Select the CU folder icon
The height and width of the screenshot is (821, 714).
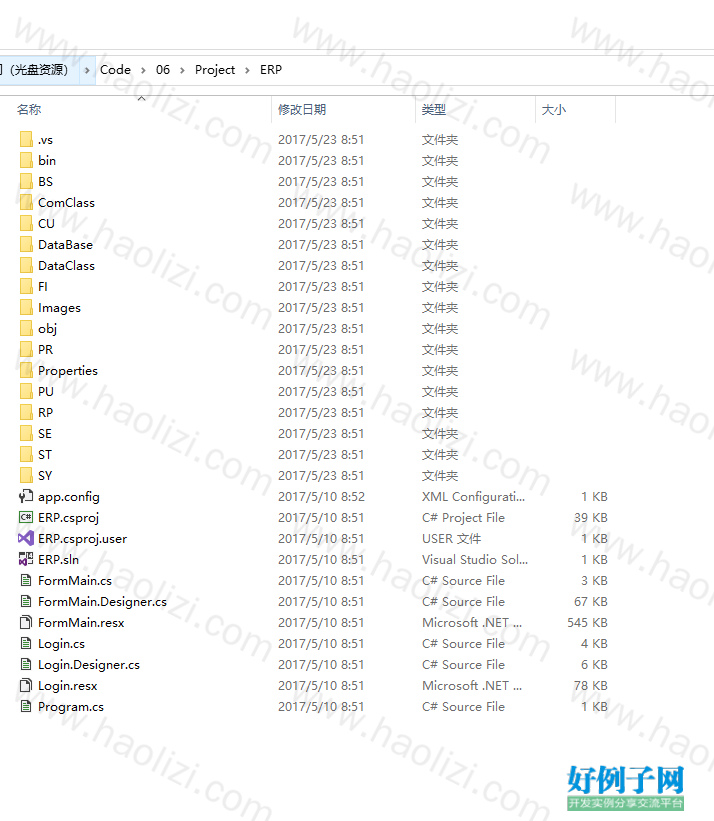[x=26, y=224]
